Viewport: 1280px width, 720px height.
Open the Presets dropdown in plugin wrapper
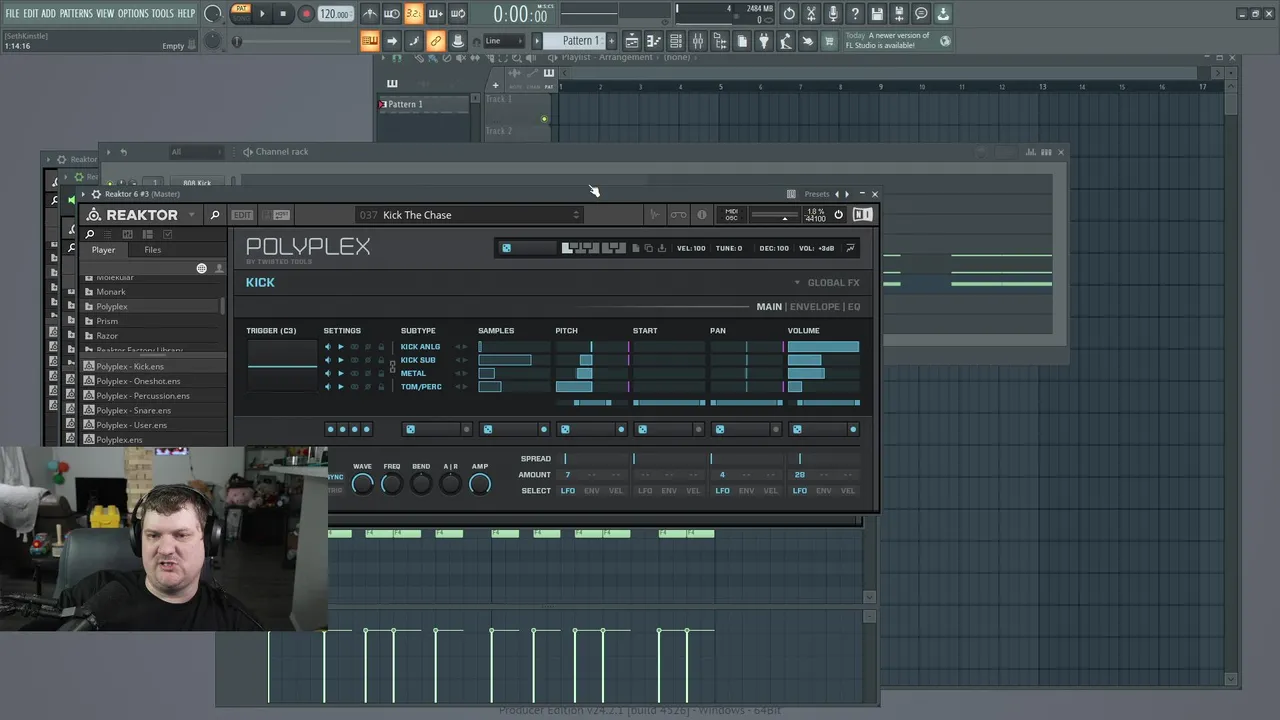click(x=817, y=194)
